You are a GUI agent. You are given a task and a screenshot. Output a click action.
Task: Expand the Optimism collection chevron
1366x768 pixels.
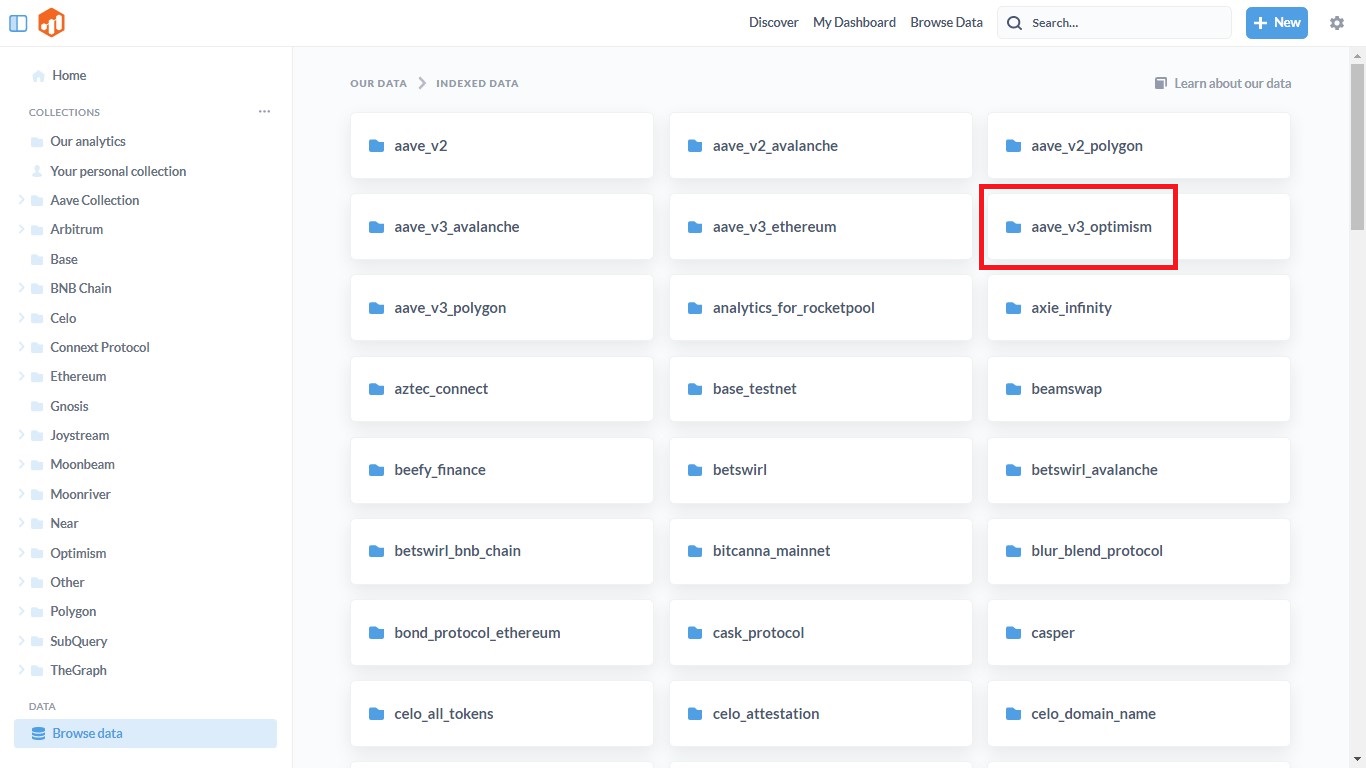tap(21, 553)
